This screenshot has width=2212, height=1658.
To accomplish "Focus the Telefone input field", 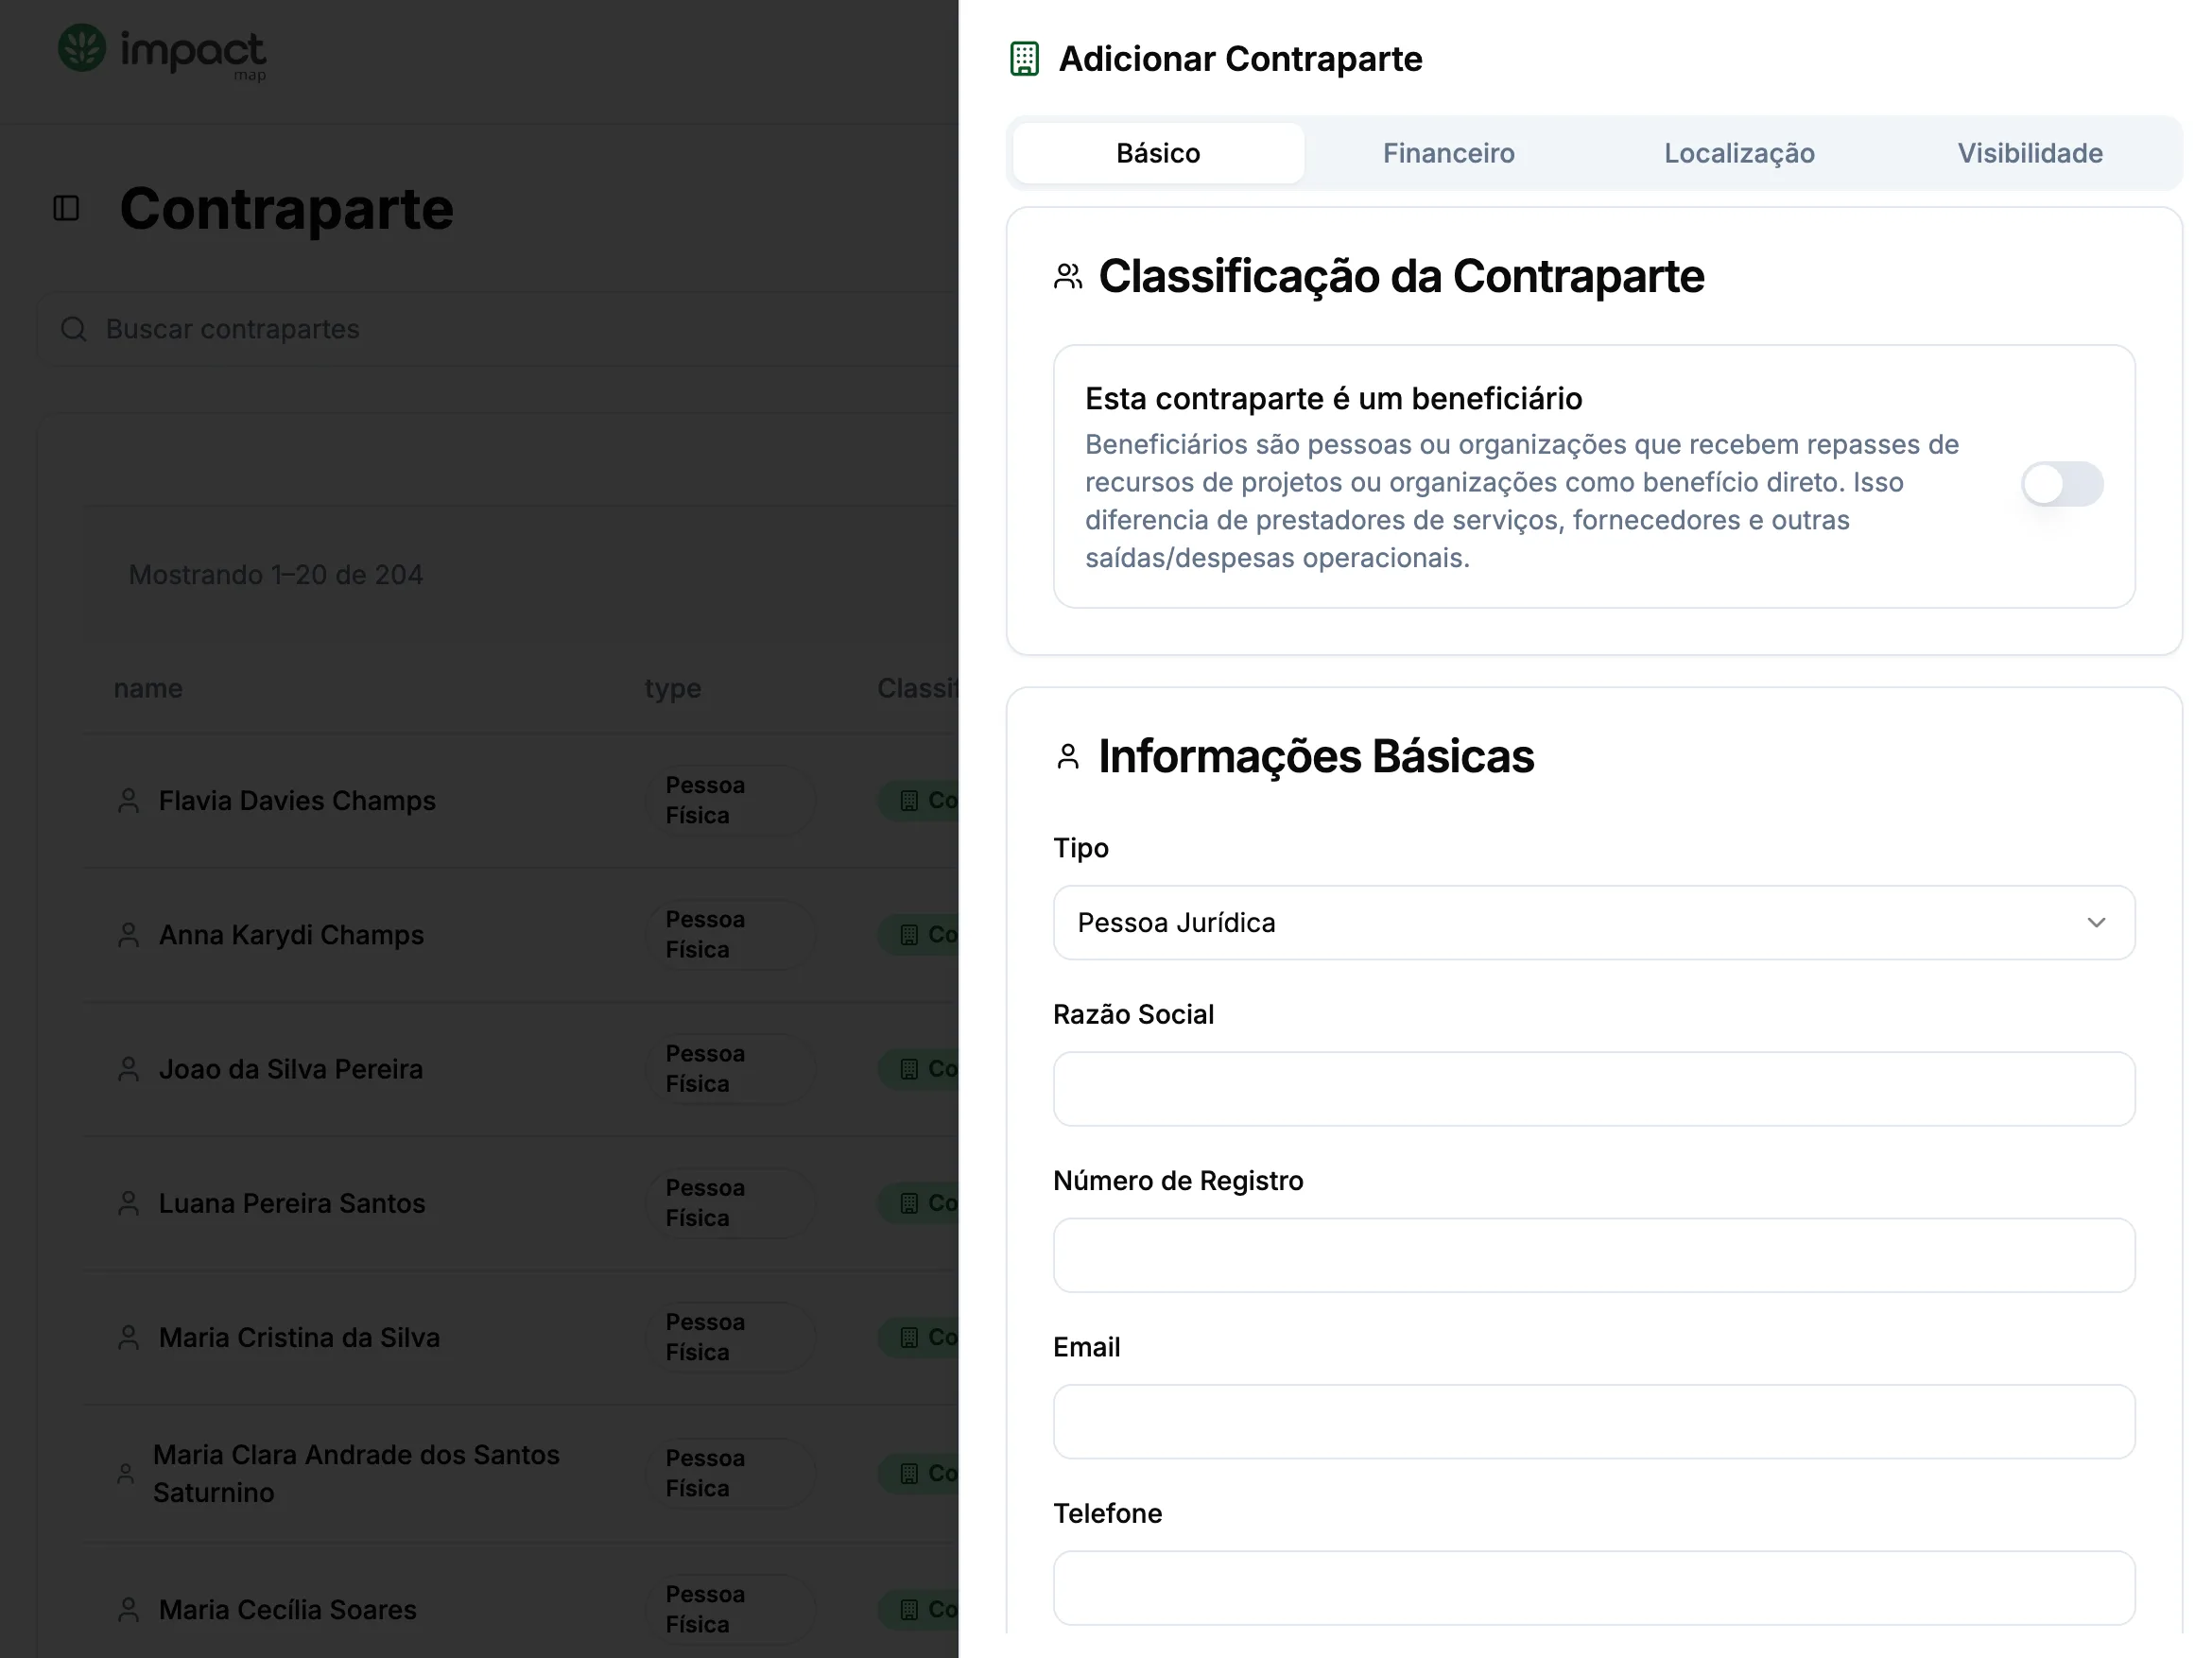I will pyautogui.click(x=1594, y=1588).
